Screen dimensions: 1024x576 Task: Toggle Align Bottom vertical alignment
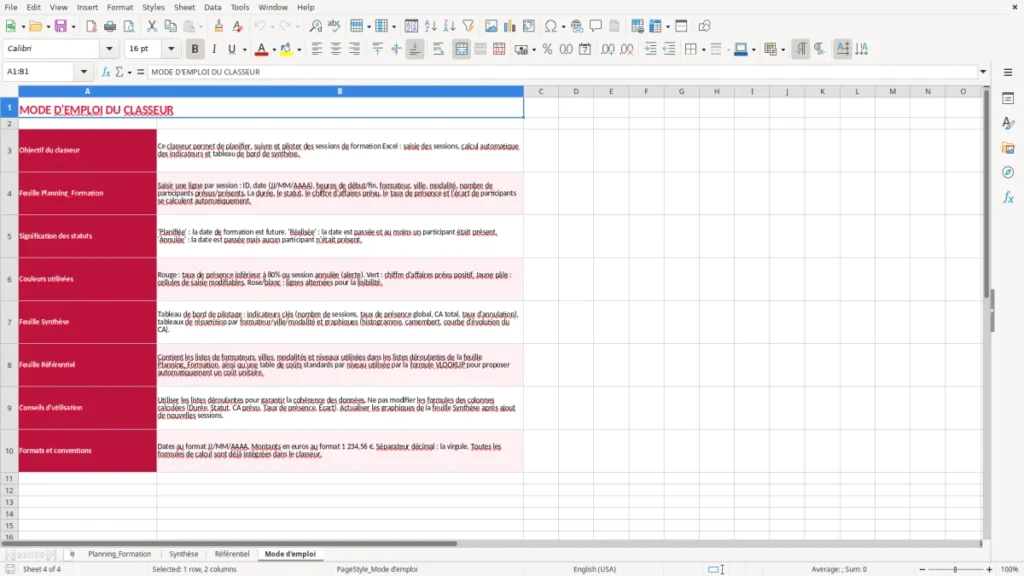click(415, 49)
